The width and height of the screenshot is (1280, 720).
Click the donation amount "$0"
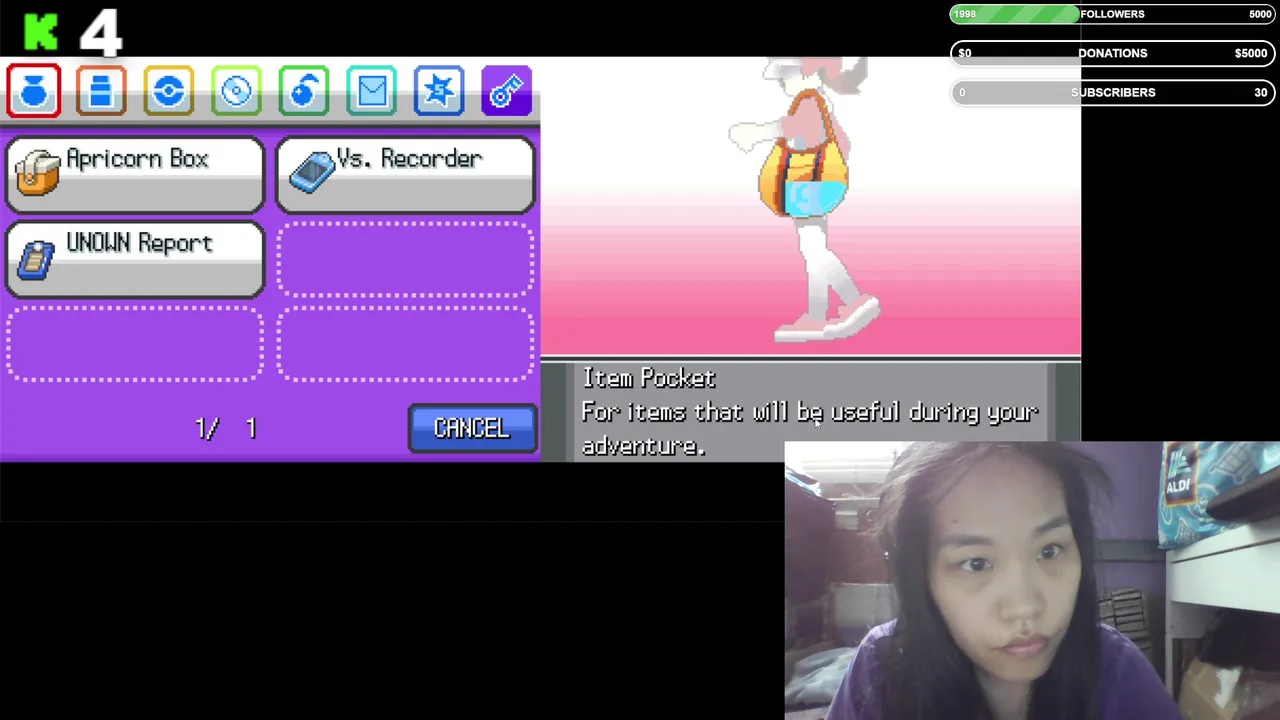tap(965, 53)
